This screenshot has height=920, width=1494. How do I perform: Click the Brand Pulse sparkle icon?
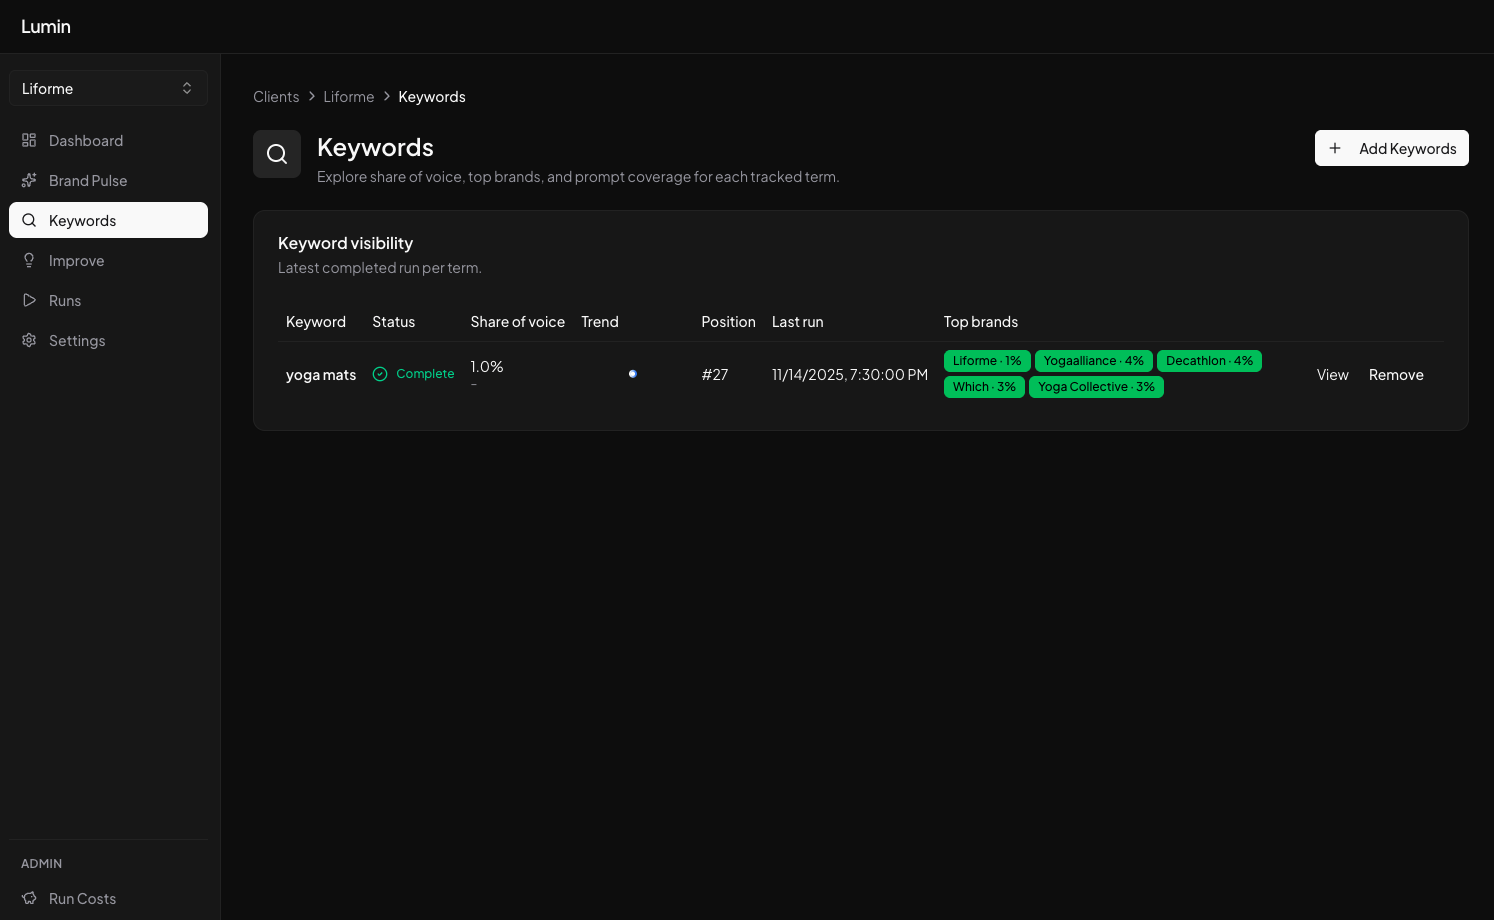click(x=29, y=181)
